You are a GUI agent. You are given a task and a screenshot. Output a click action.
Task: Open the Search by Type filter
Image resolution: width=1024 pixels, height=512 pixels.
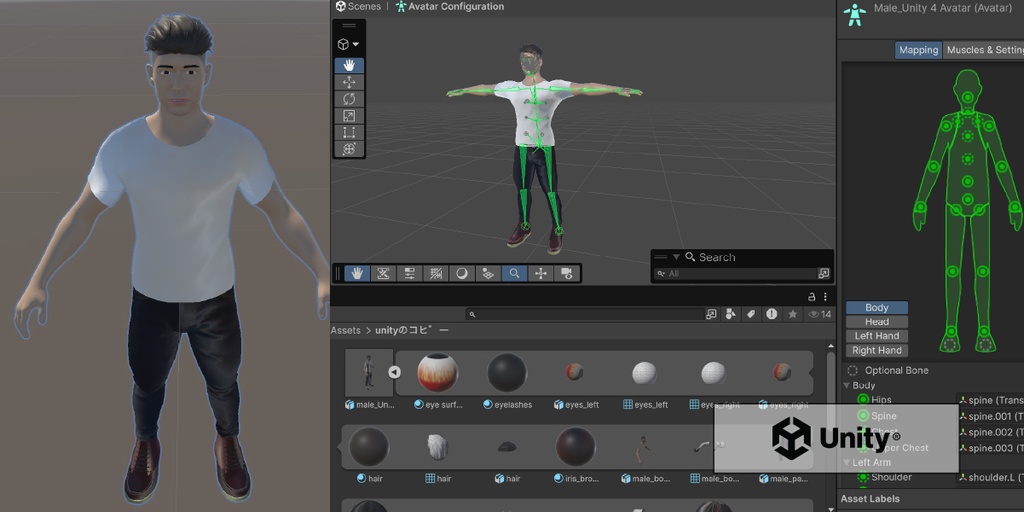(x=731, y=314)
